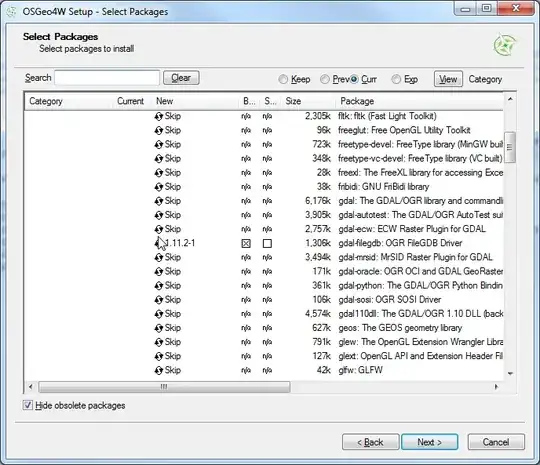Screen dimensions: 540x465
Task: Select fribidi: GNU FriBidi library text
Action: tap(384, 187)
